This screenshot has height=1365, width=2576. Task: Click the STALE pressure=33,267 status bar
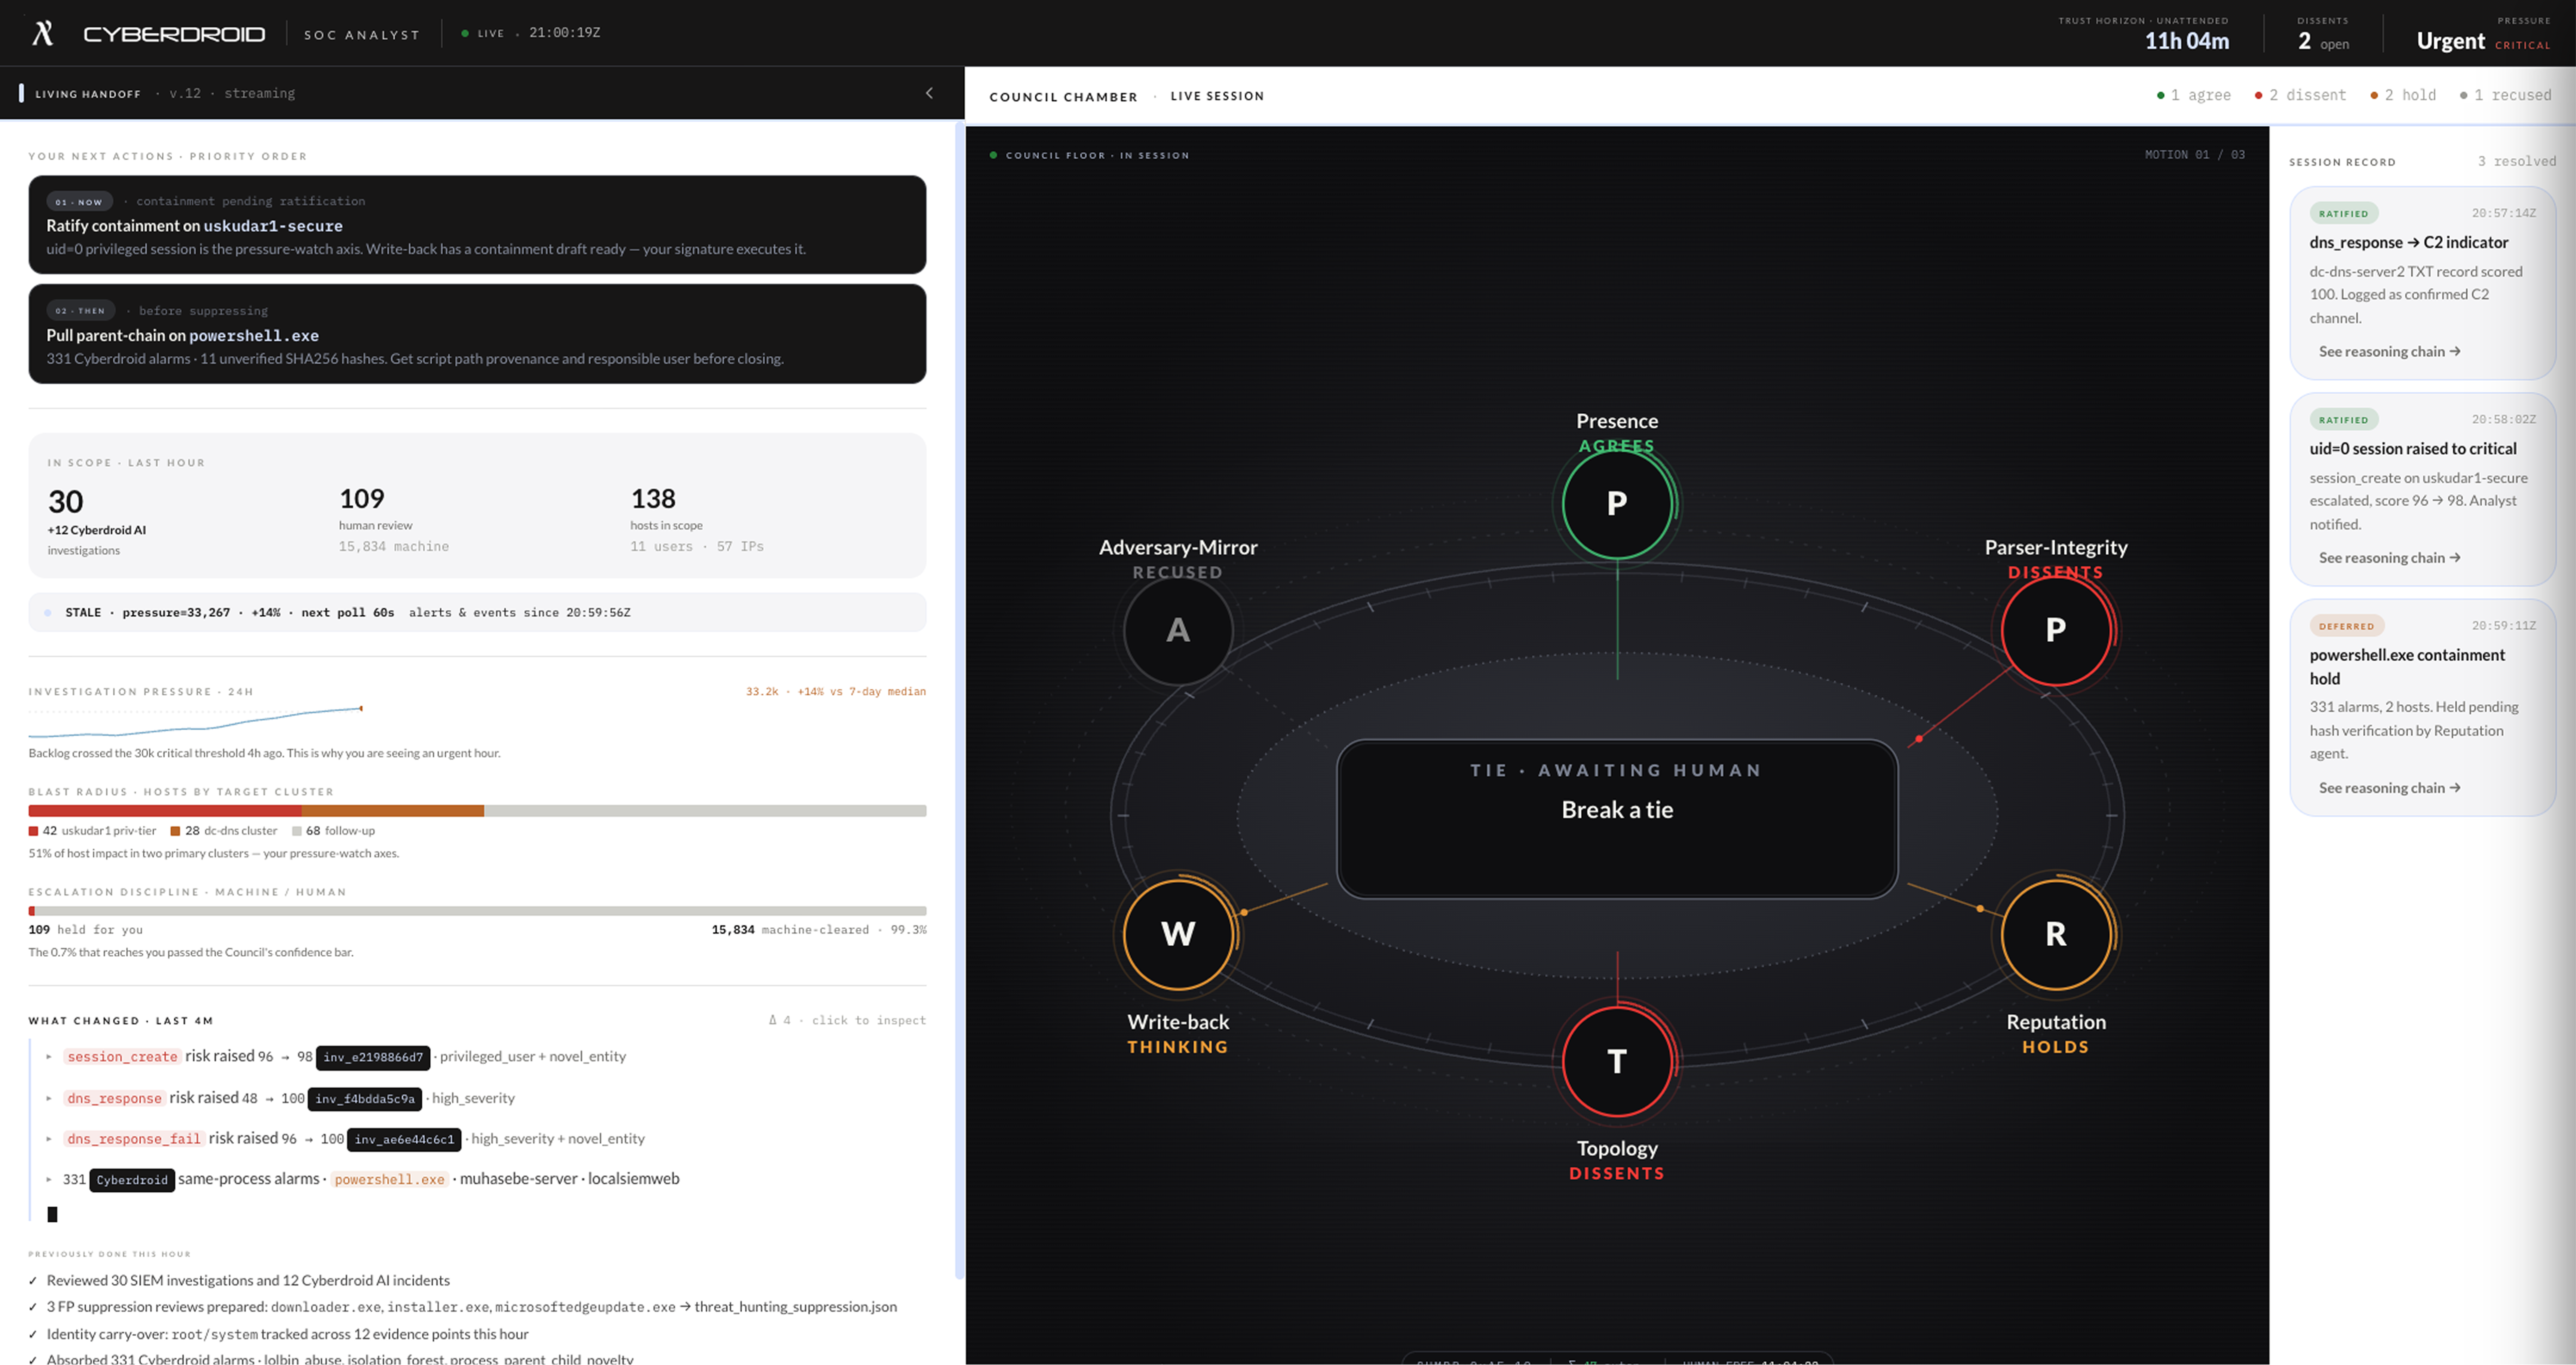[477, 612]
